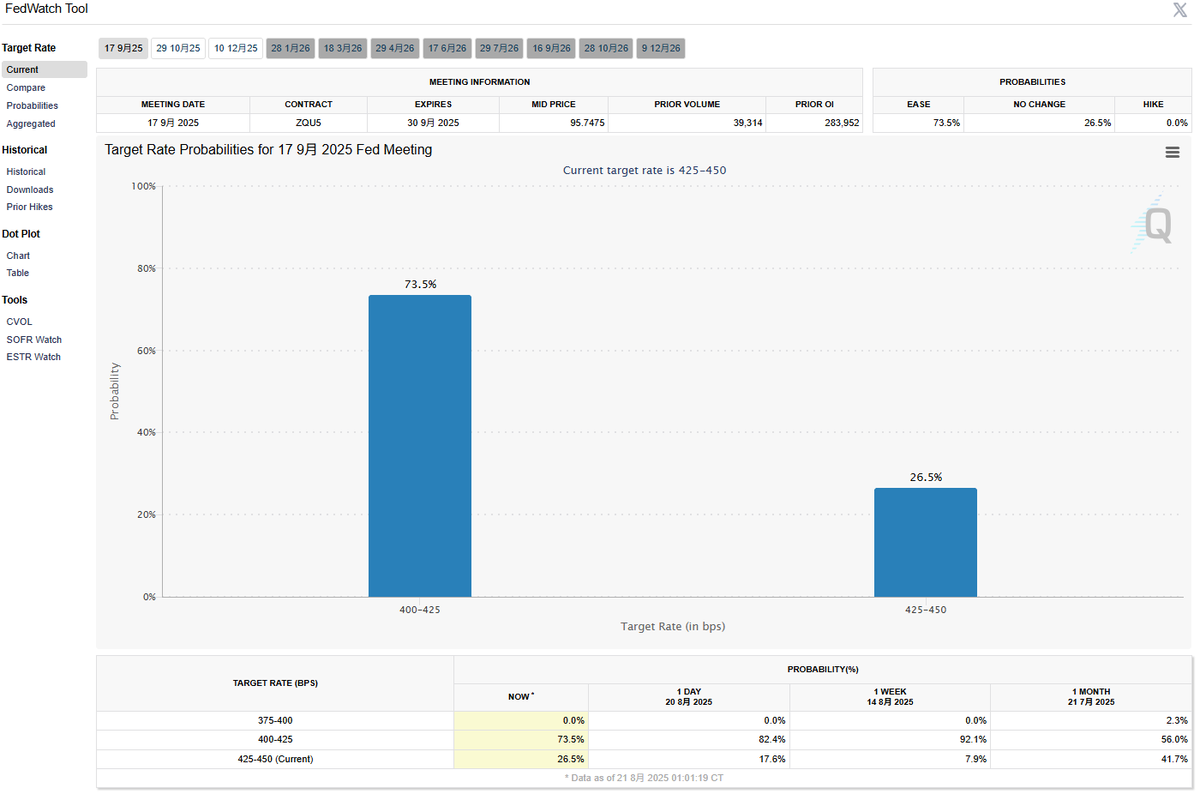Open the 18 3月26 meeting tab
This screenshot has width=1200, height=794.
coord(343,48)
